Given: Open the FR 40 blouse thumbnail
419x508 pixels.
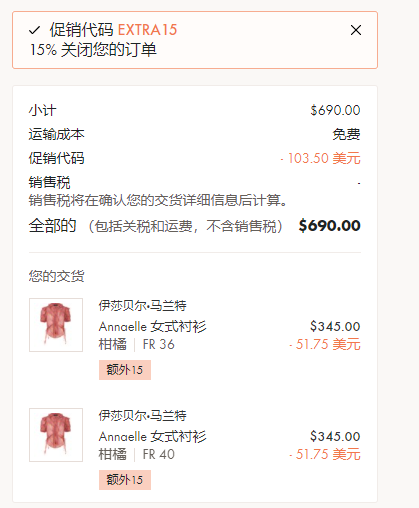Looking at the screenshot, I should (56, 435).
